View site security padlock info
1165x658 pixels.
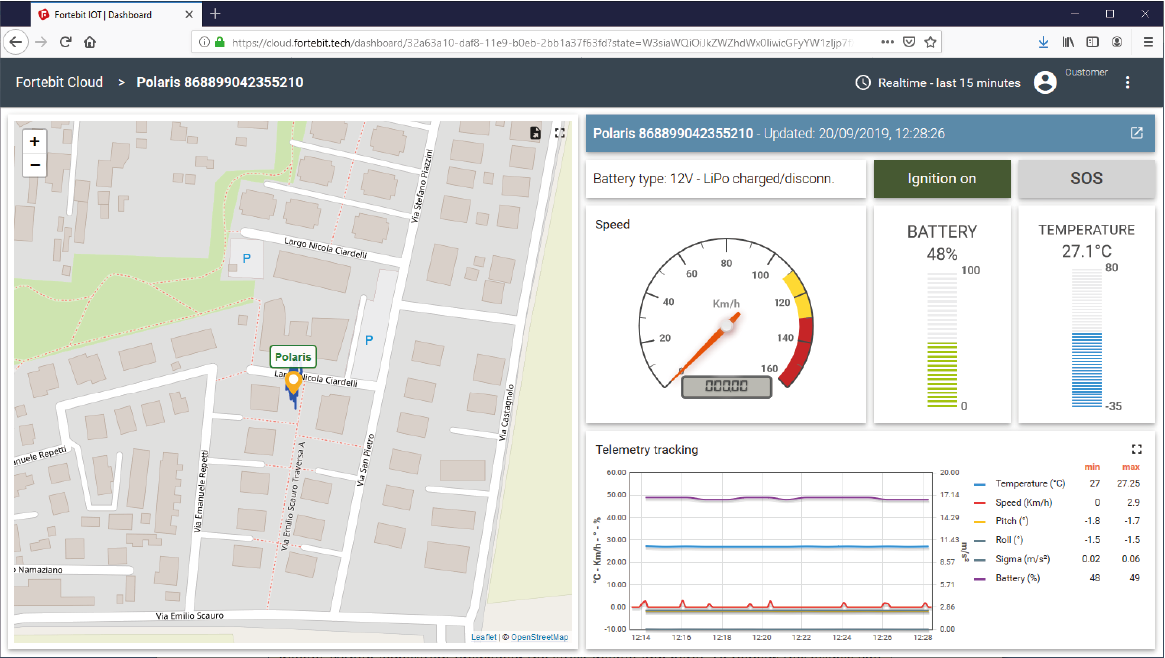click(220, 42)
